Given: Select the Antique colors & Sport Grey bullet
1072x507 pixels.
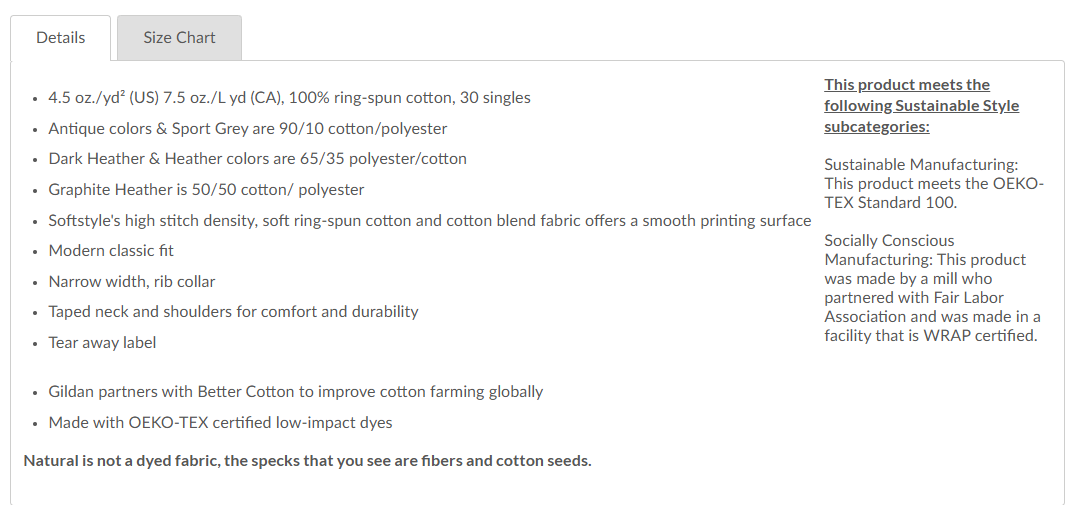Looking at the screenshot, I should (247, 129).
